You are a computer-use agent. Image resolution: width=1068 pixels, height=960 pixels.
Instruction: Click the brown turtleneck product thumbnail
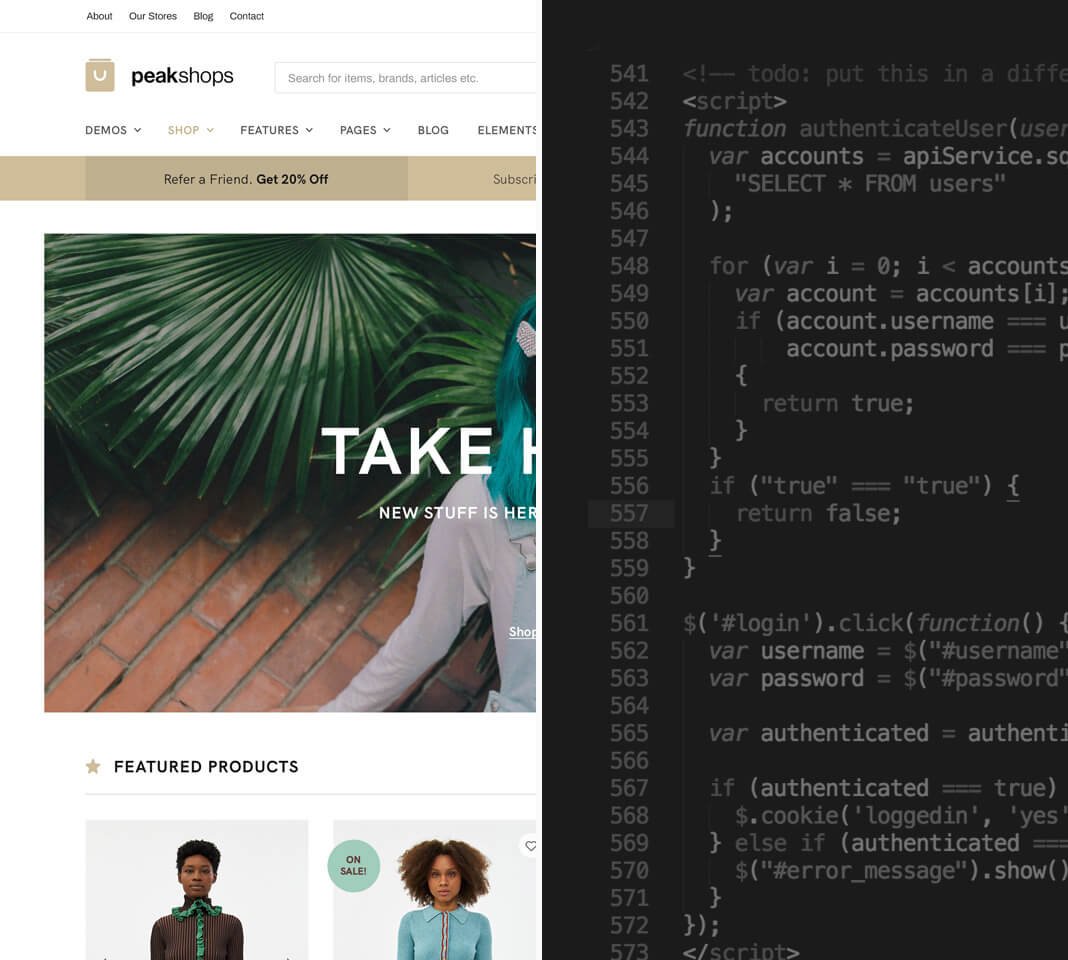click(x=197, y=890)
